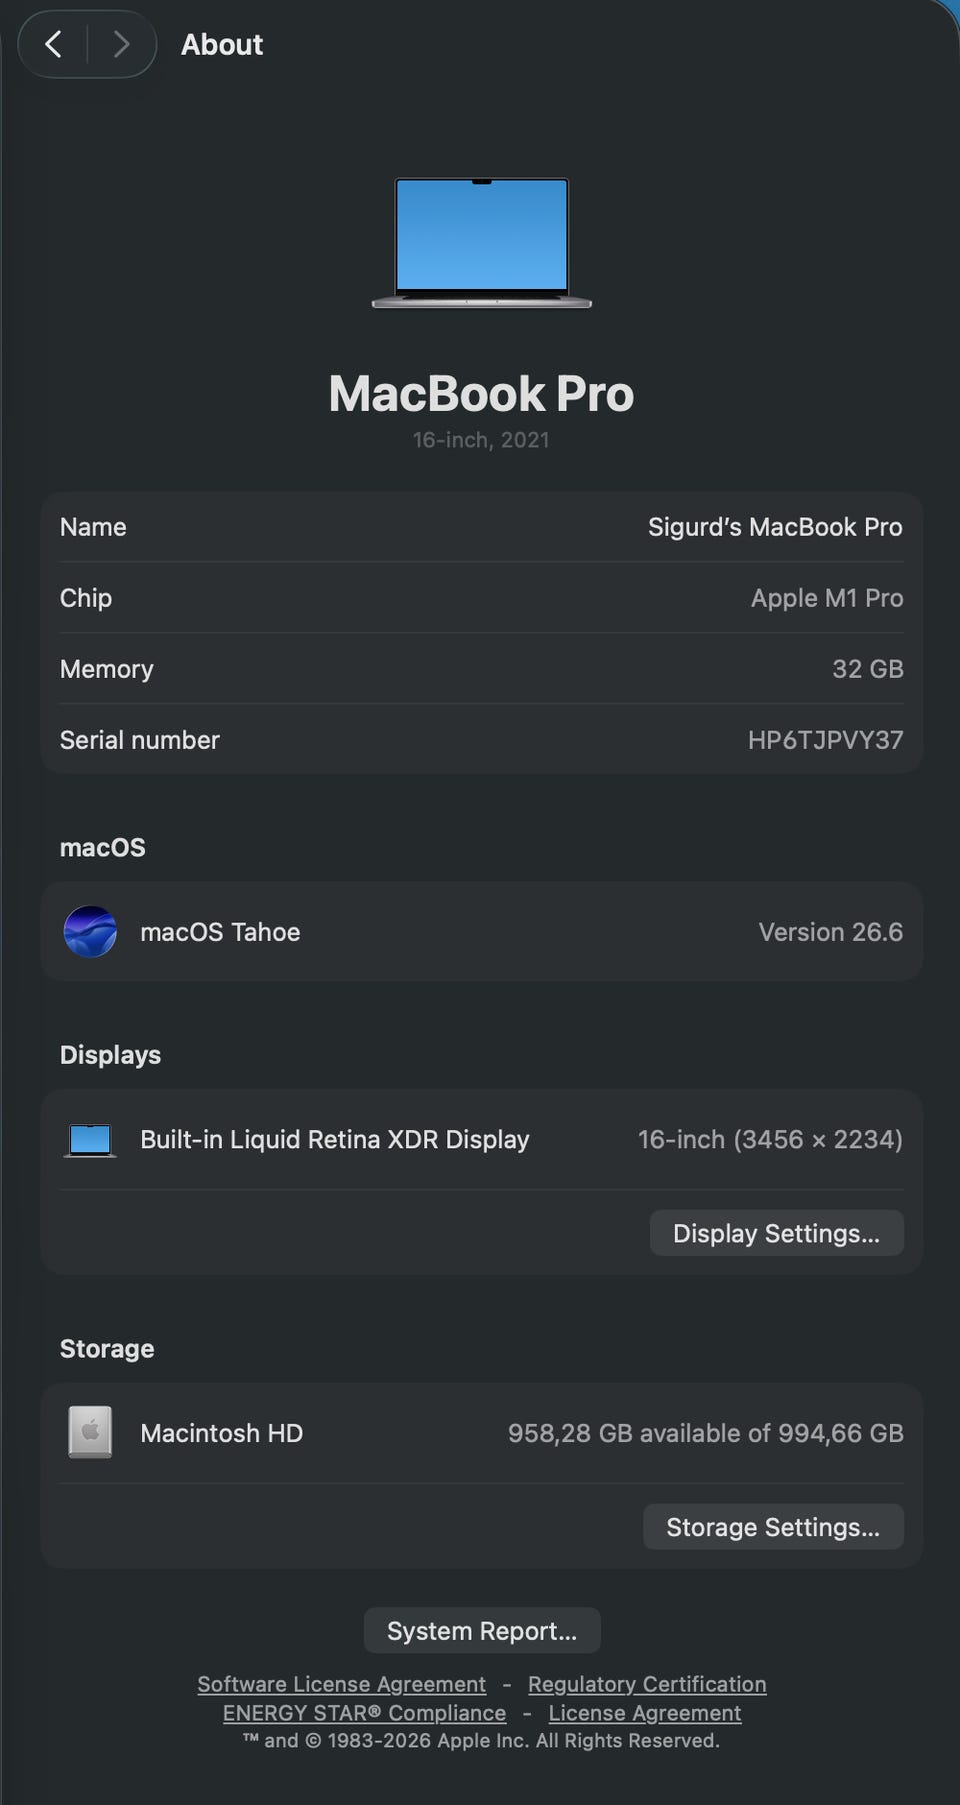
Task: Open the Regulatory Certification link
Action: pos(647,1685)
